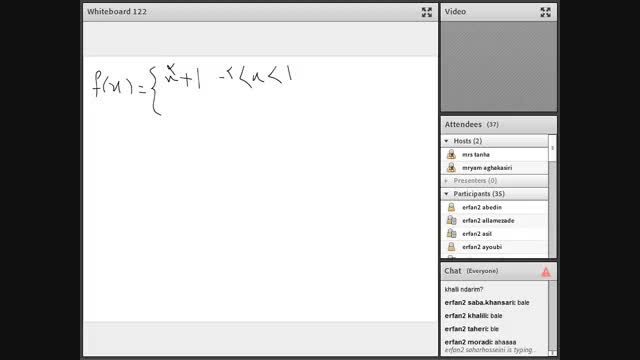Click the Chat panel title header
Screen dimensions: 640x360
coord(498,271)
